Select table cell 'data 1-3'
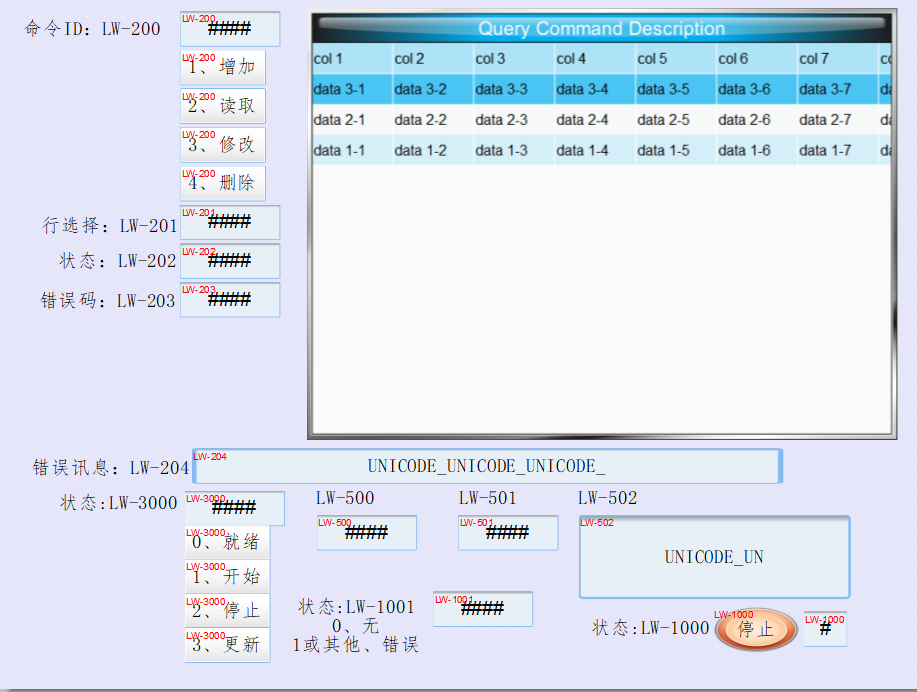This screenshot has width=917, height=692. point(514,150)
